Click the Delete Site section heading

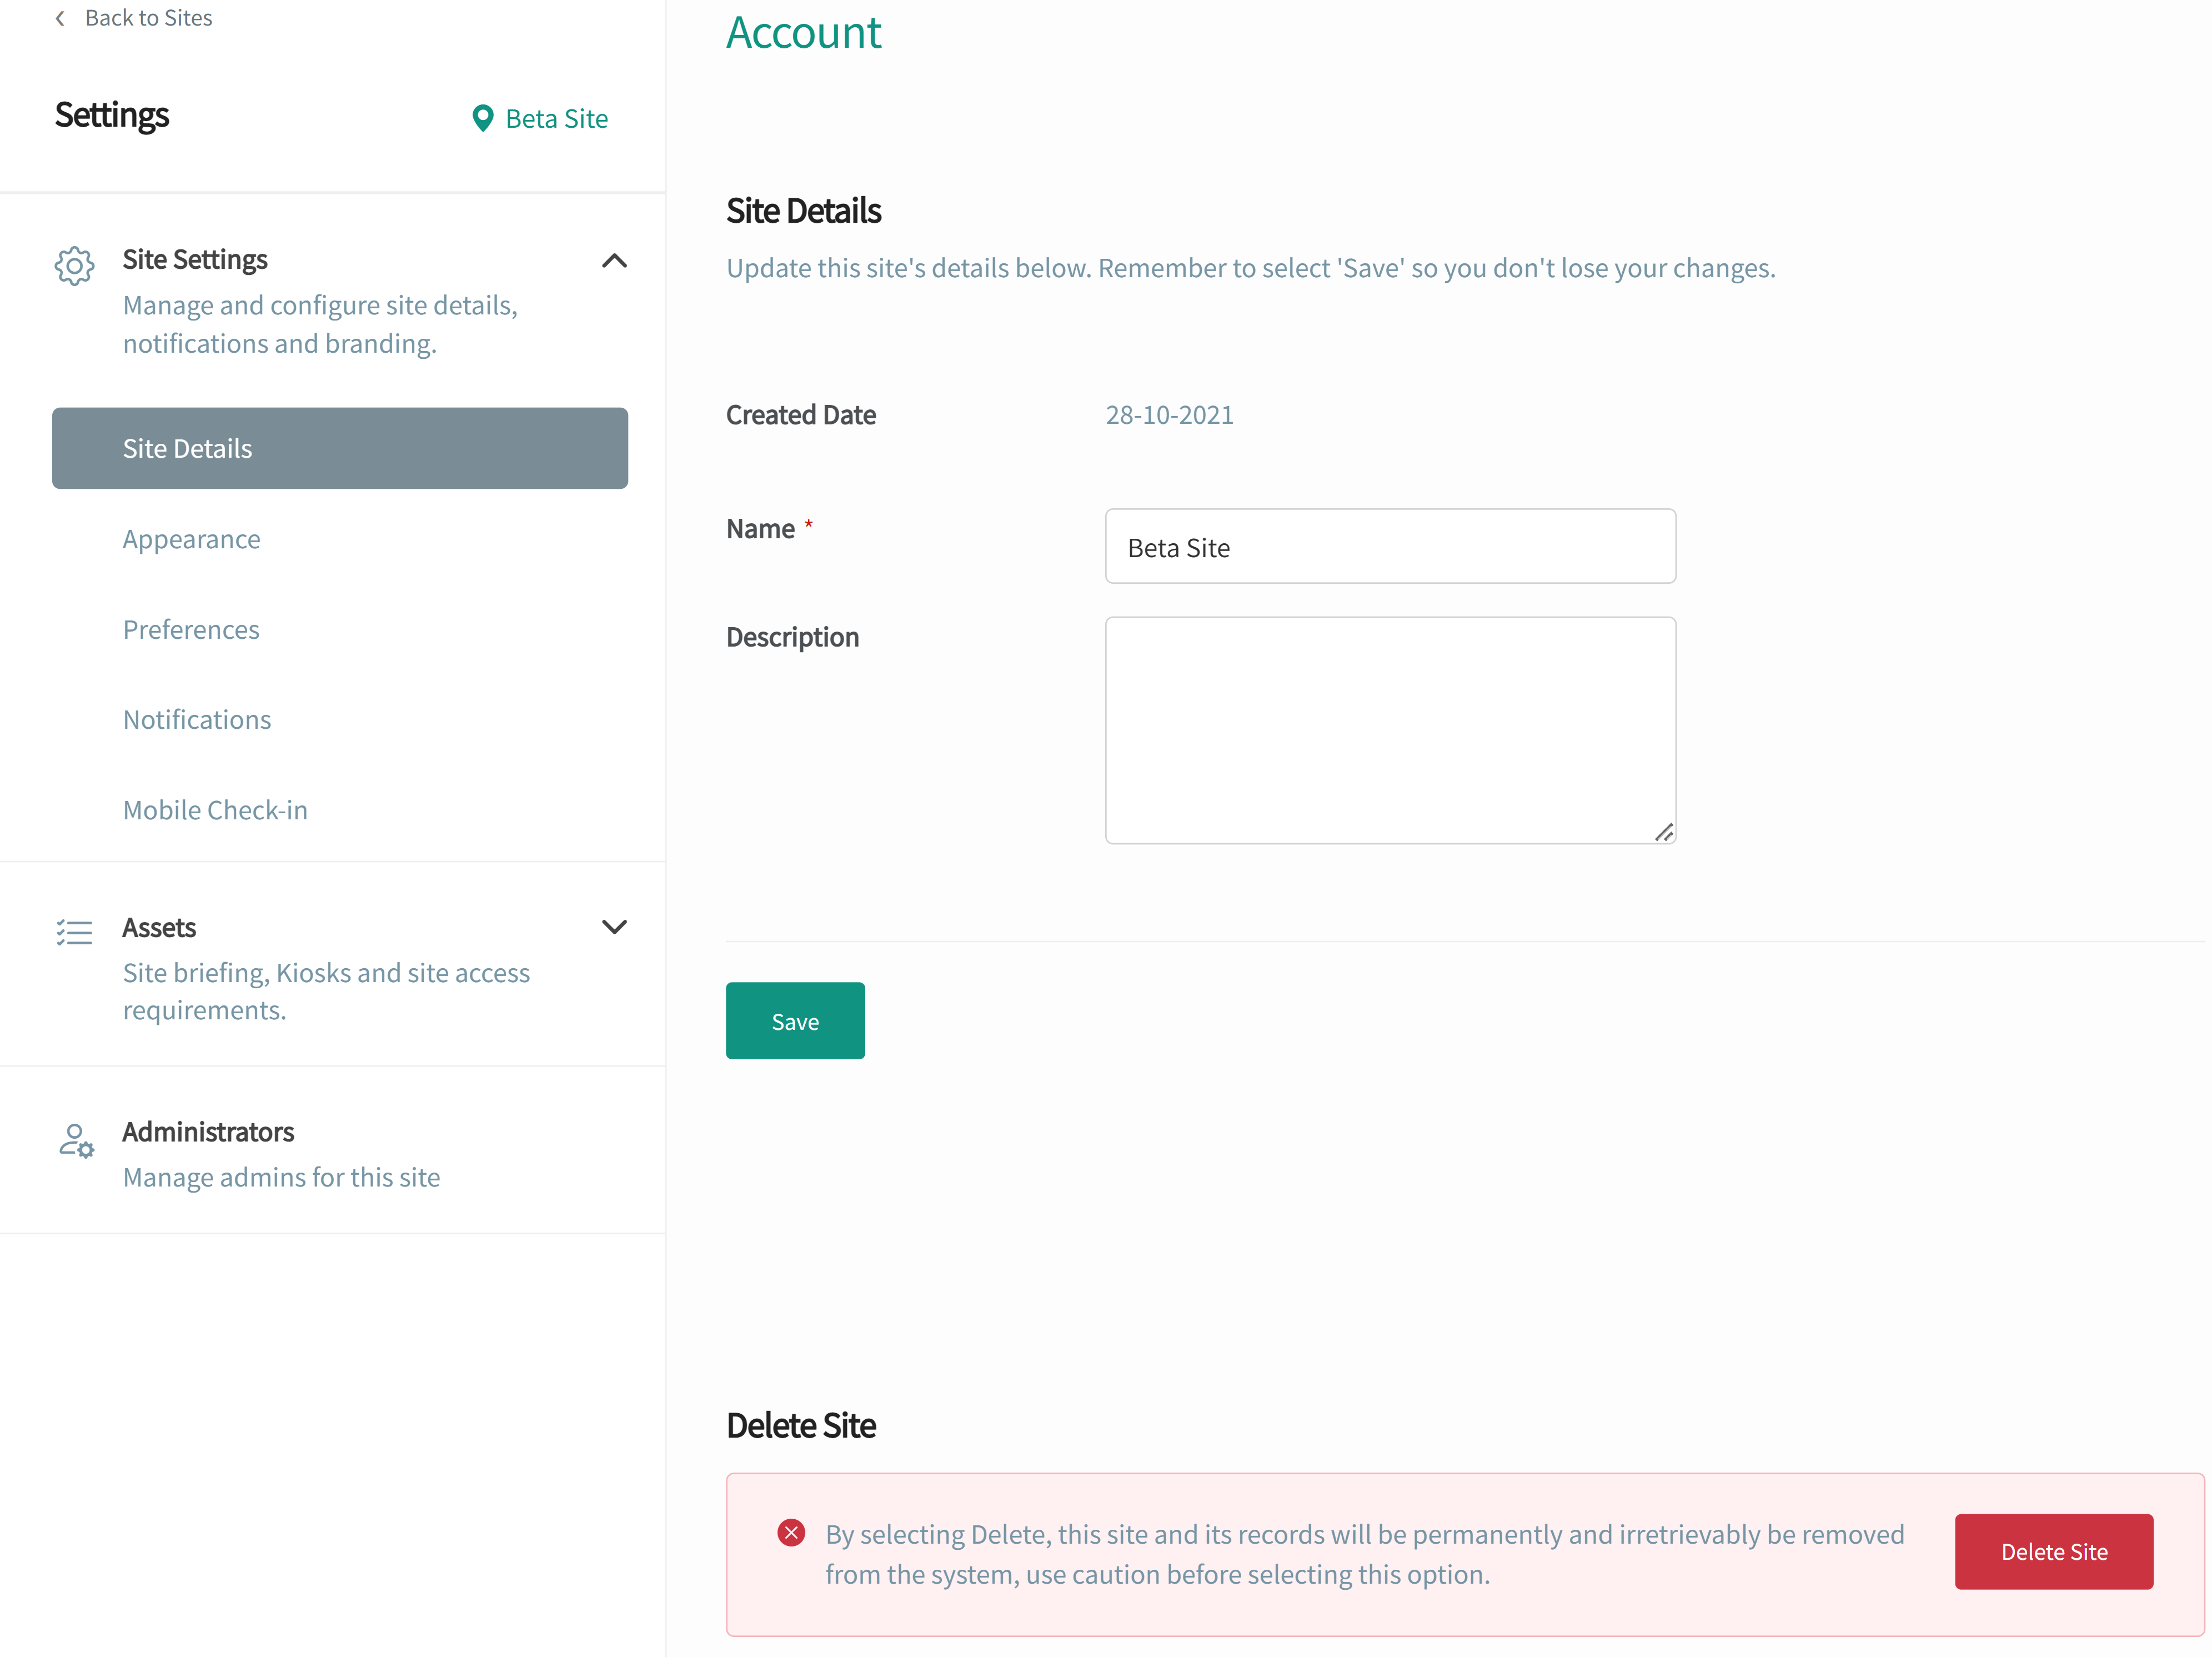pos(801,1426)
